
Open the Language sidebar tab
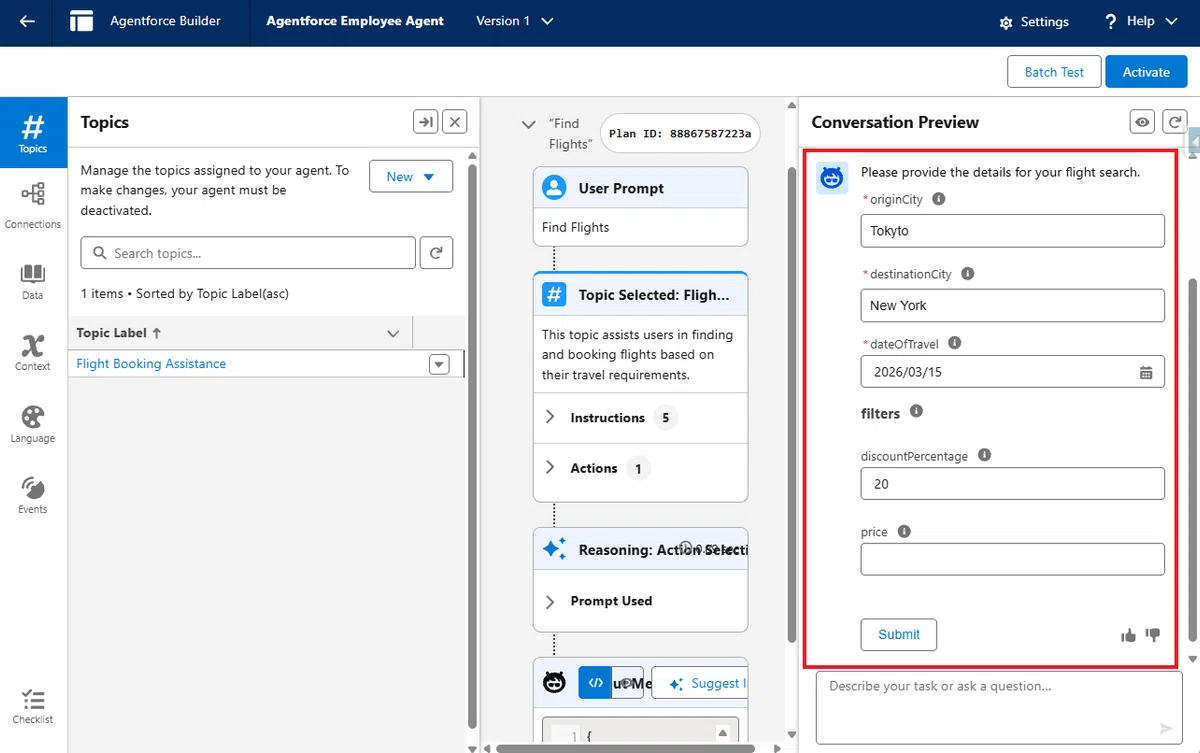(33, 424)
